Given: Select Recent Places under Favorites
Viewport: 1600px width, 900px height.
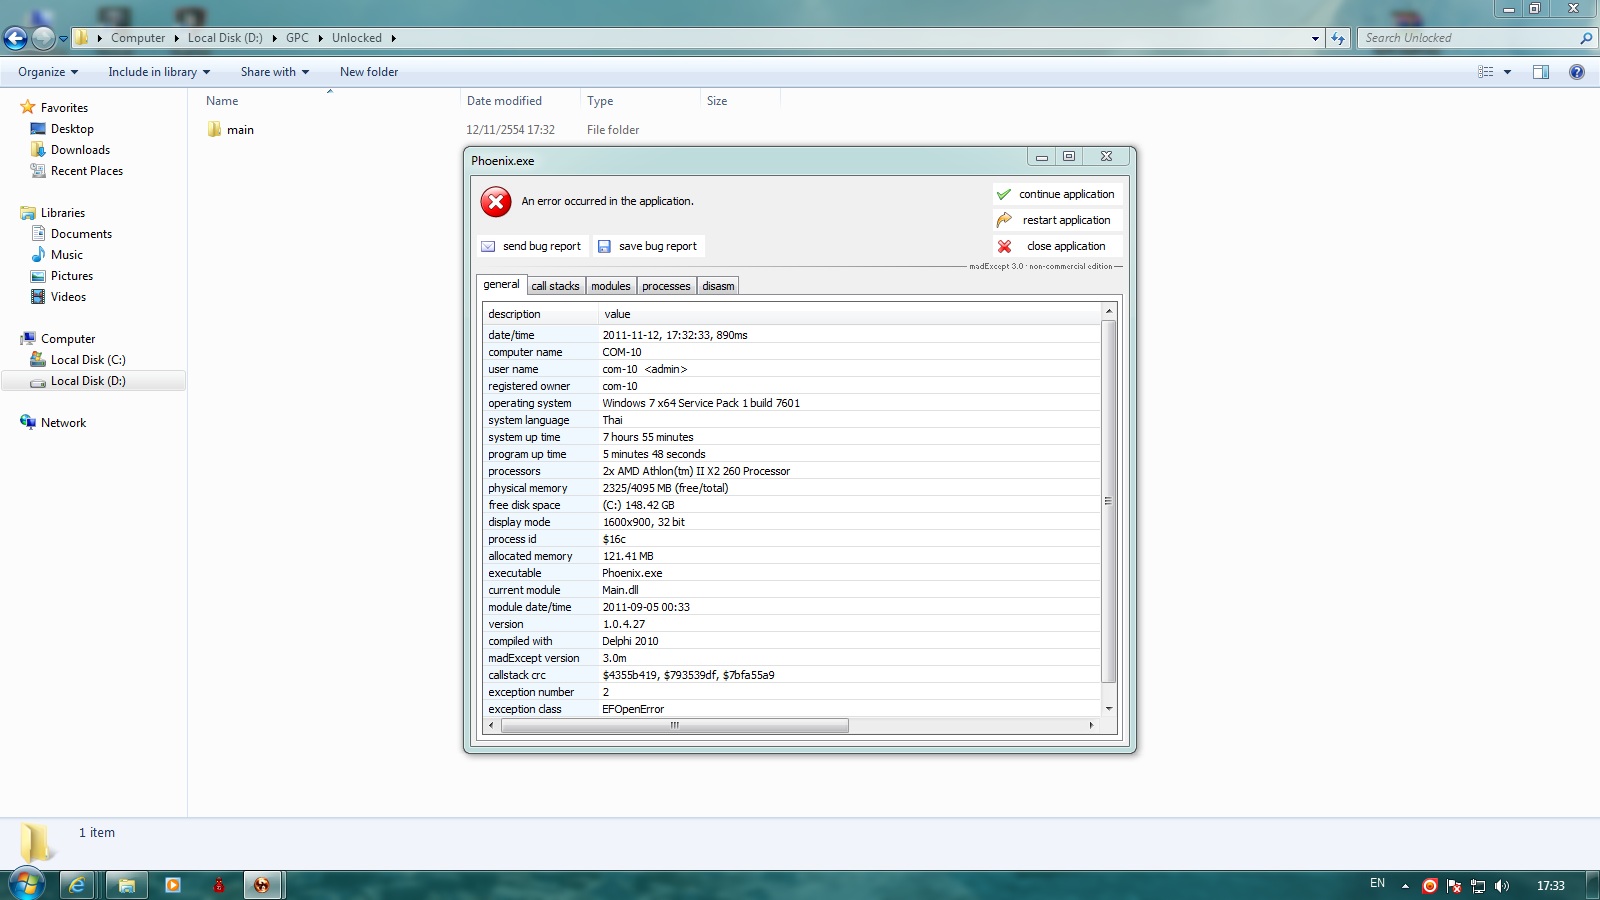Looking at the screenshot, I should coord(87,171).
